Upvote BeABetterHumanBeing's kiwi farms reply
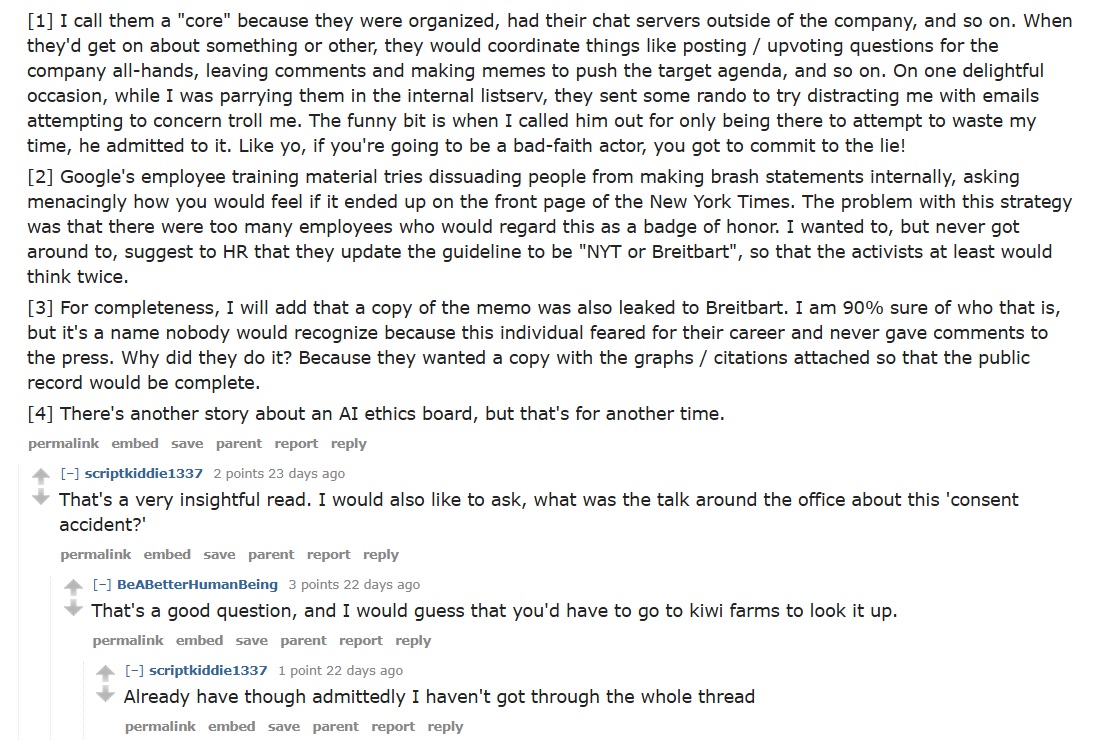 pyautogui.click(x=73, y=587)
